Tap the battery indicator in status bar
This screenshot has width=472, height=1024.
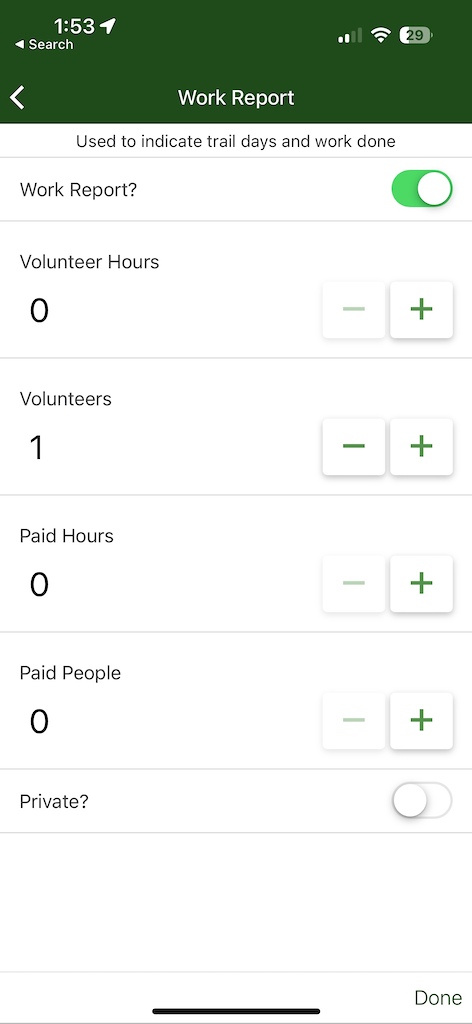[416, 35]
